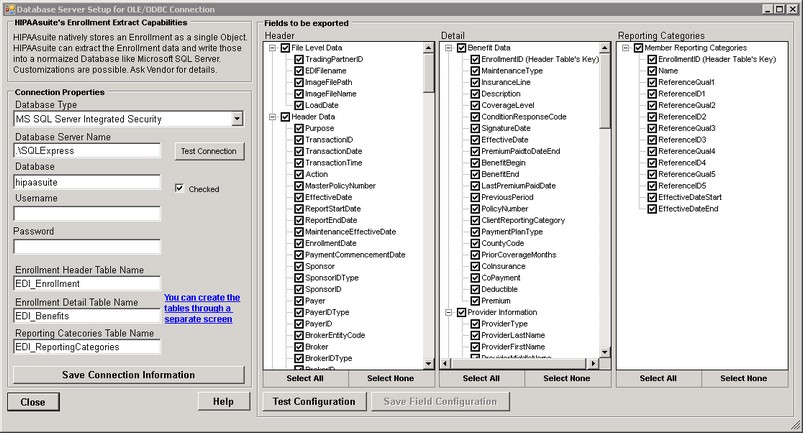Uncheck the Benefit Data group checkbox
Image resolution: width=803 pixels, height=433 pixels.
pos(461,48)
